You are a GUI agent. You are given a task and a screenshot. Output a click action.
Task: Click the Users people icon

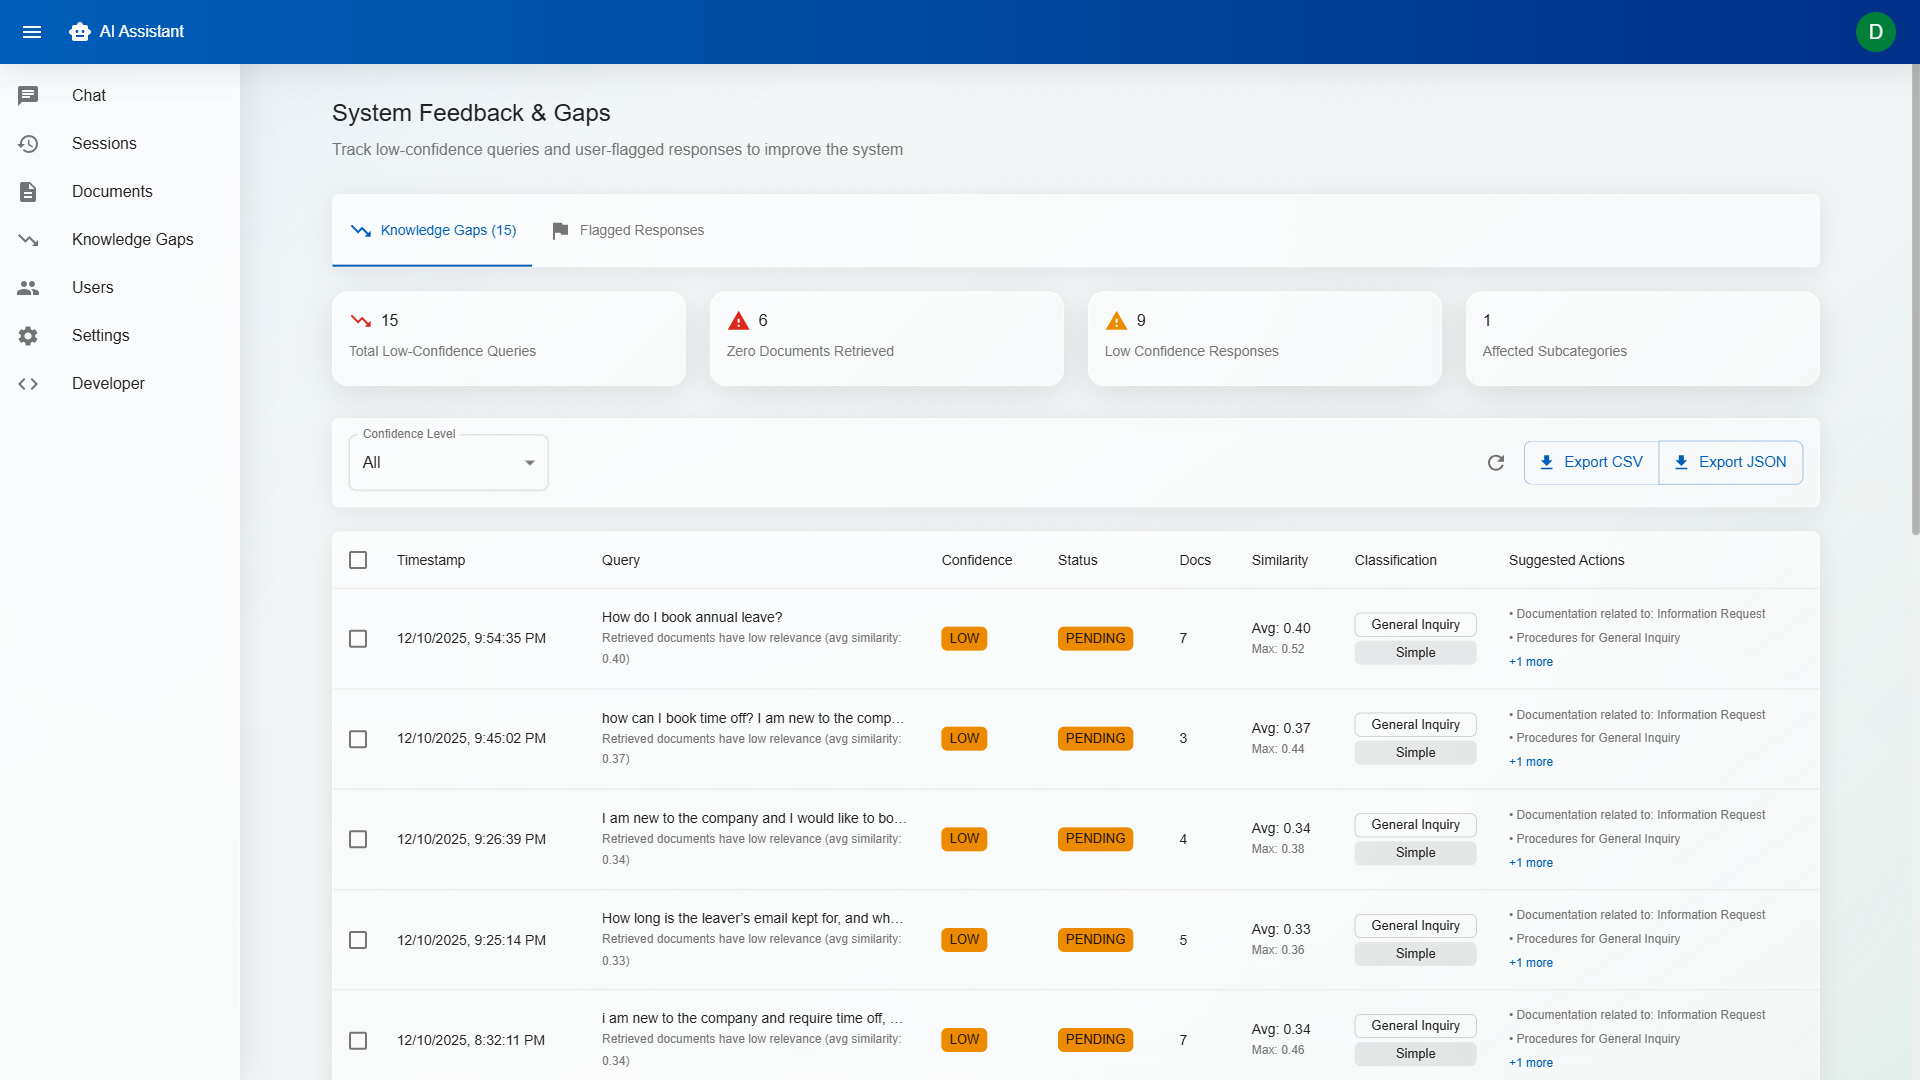coord(28,287)
